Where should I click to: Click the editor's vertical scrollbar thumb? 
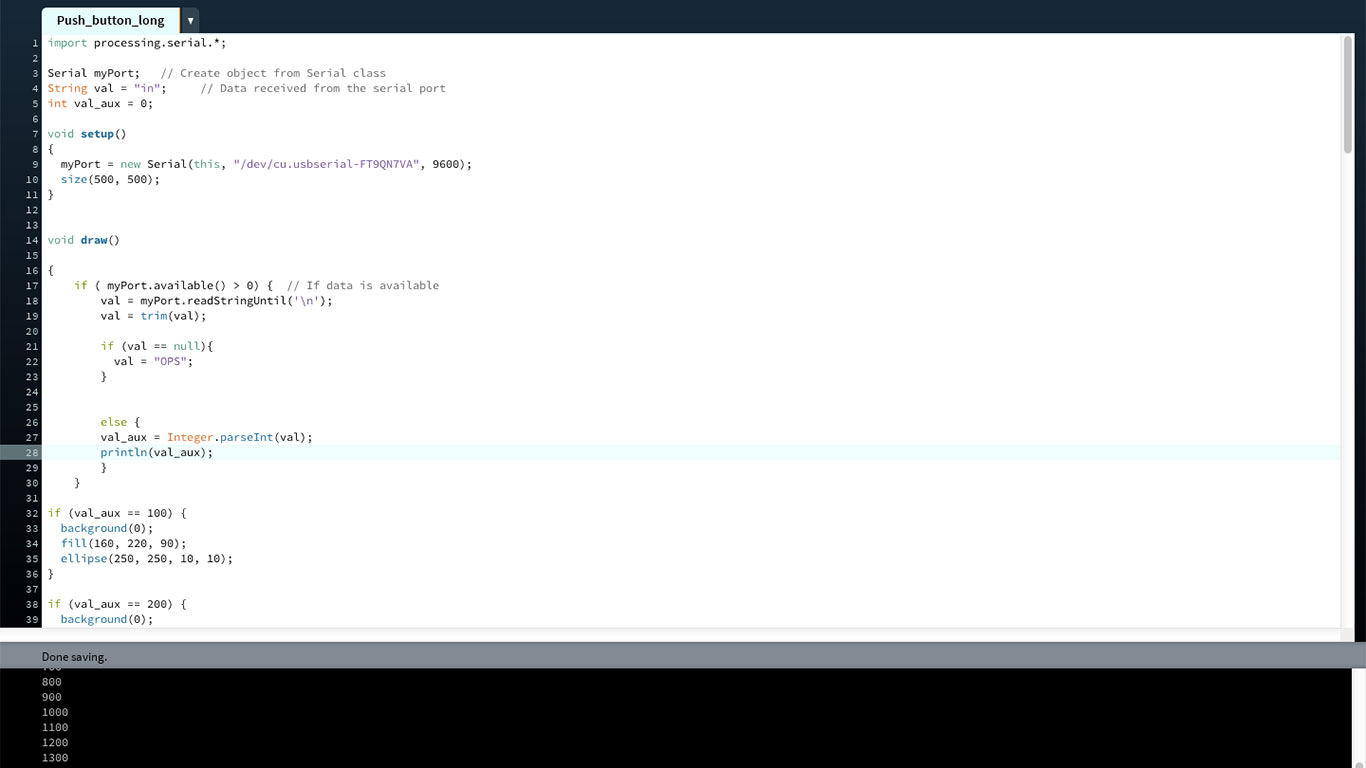1348,93
